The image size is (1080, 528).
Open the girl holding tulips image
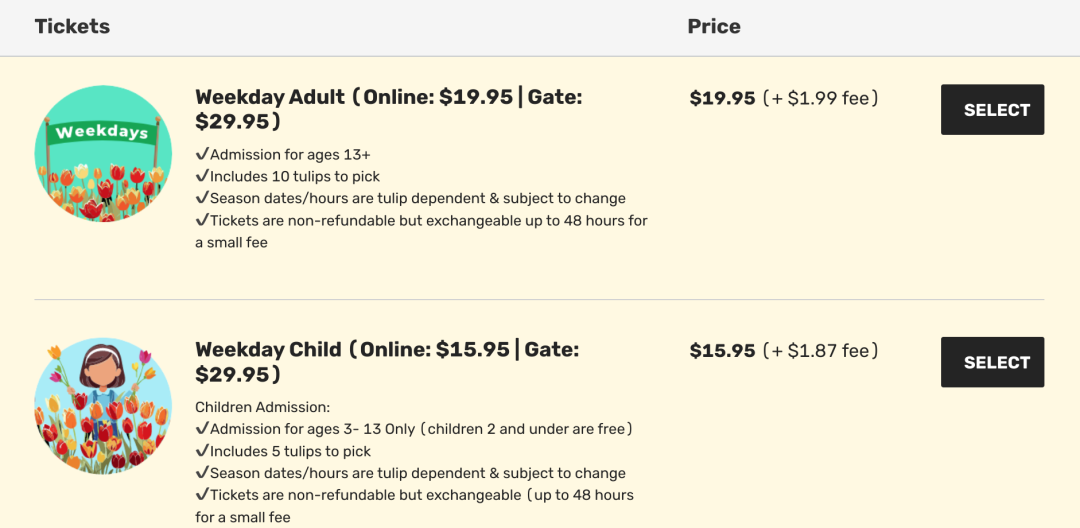(103, 406)
